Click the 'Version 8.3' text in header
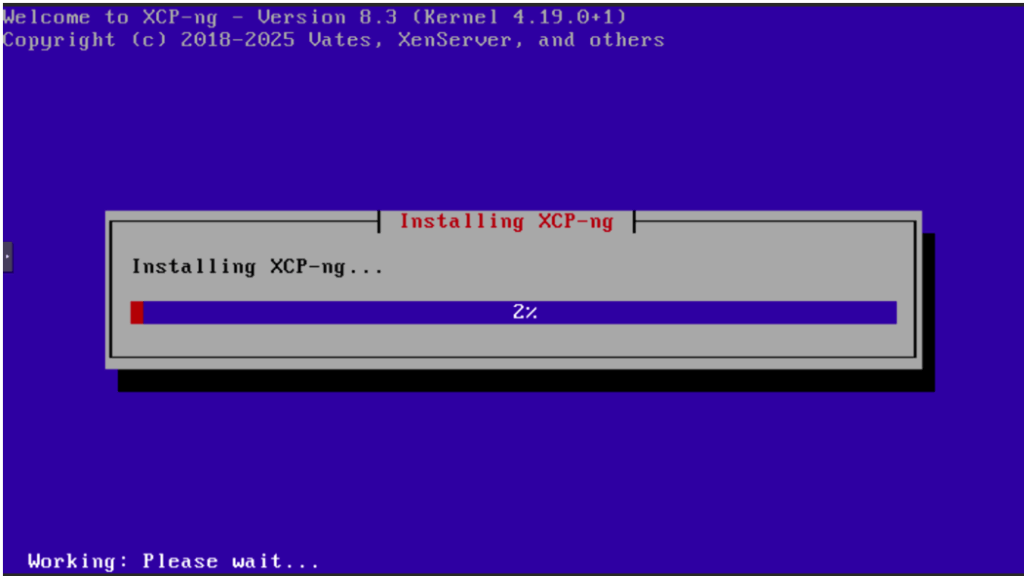This screenshot has height=576, width=1024. point(327,17)
